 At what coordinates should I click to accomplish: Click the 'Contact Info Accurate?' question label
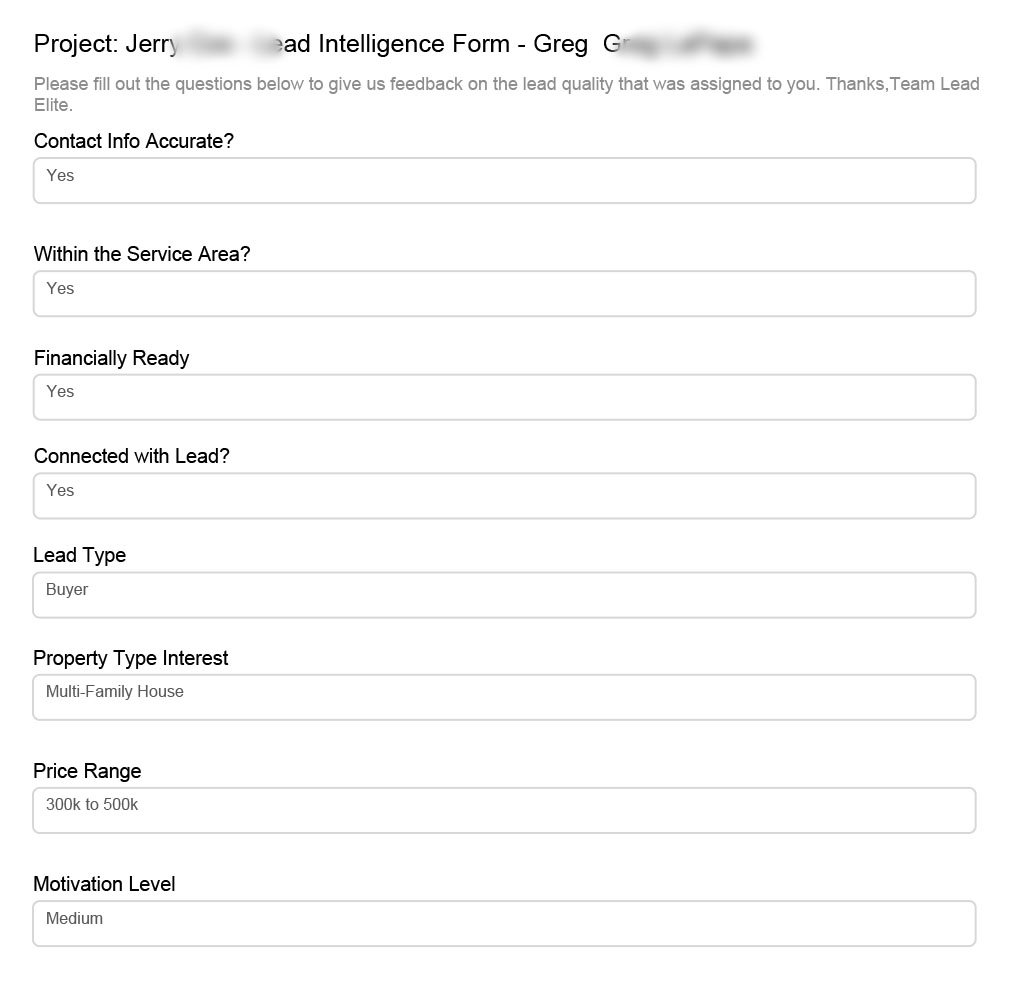click(134, 141)
